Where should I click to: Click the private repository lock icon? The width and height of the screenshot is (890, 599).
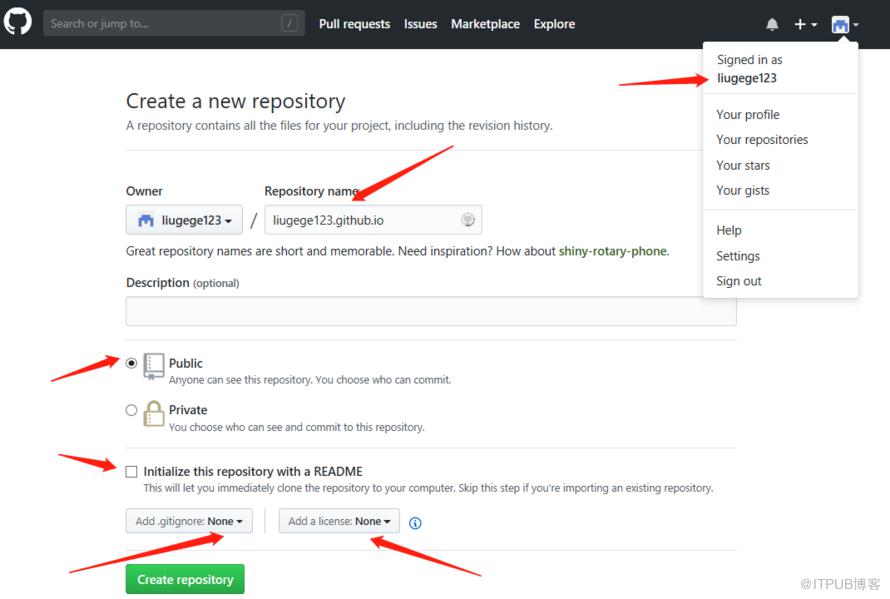pyautogui.click(x=153, y=413)
